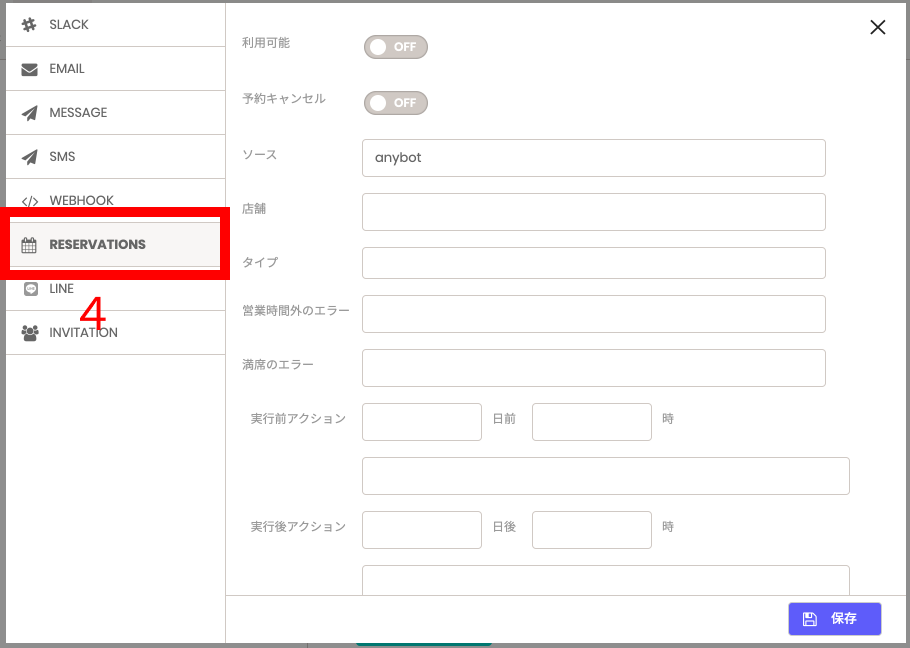Screen dimensions: 910x648
Task: Select the 営業時間外のエラー text field
Action: (x=594, y=314)
